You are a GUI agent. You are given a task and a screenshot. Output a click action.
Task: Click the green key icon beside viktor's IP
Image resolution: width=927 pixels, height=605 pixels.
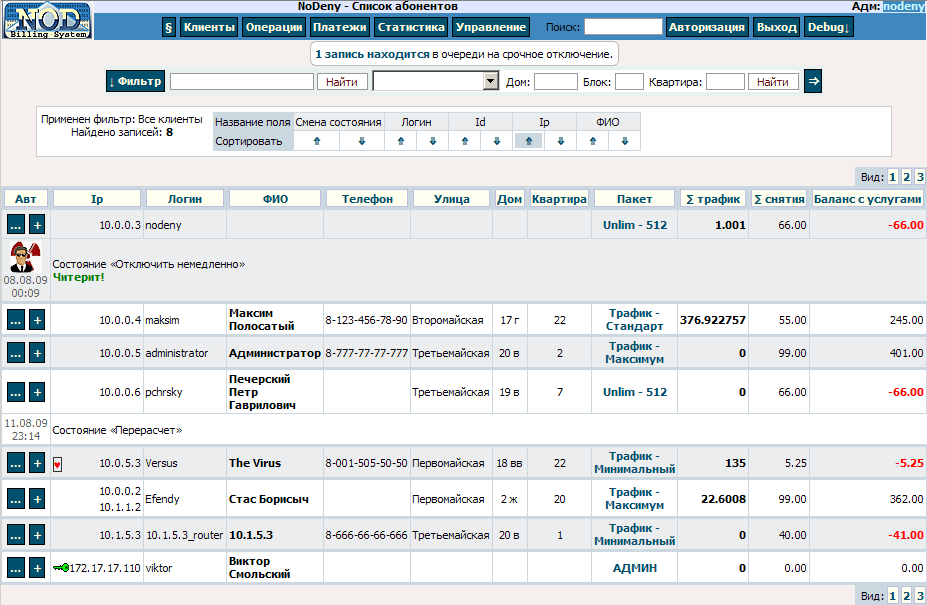(x=60, y=568)
